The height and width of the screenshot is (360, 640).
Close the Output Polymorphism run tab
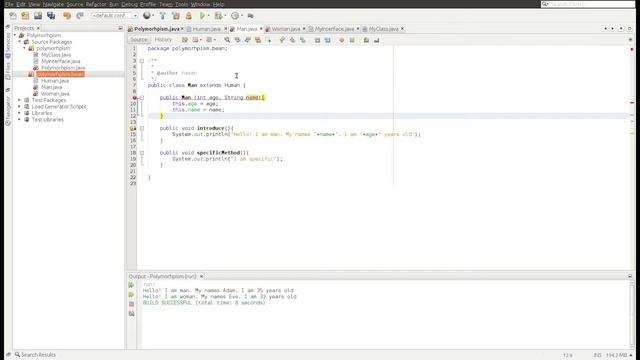[x=201, y=276]
